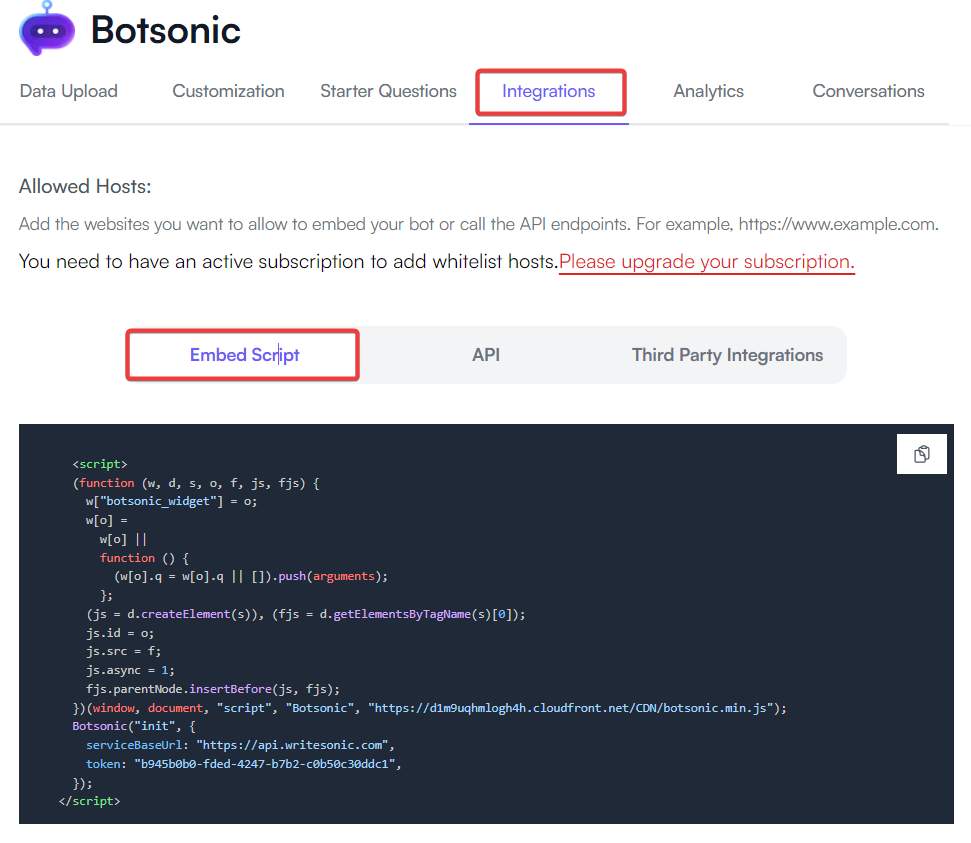Click the Botsonic title text
Image resolution: width=971 pixels, height=843 pixels.
coord(165,29)
